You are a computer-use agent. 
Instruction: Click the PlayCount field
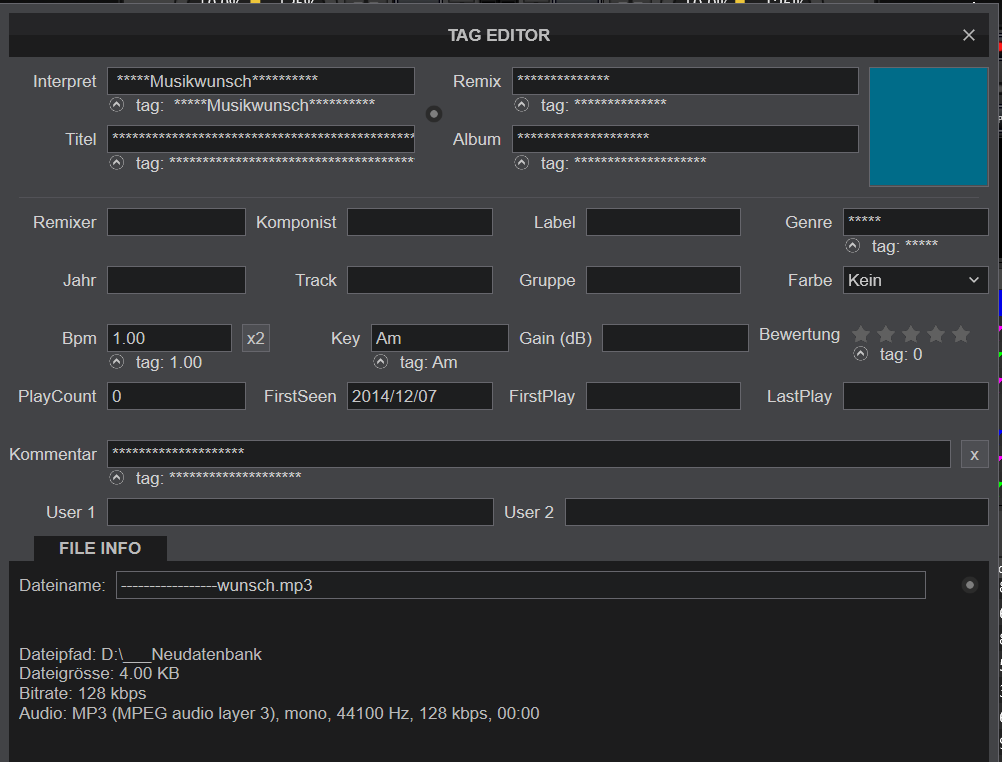tap(176, 396)
